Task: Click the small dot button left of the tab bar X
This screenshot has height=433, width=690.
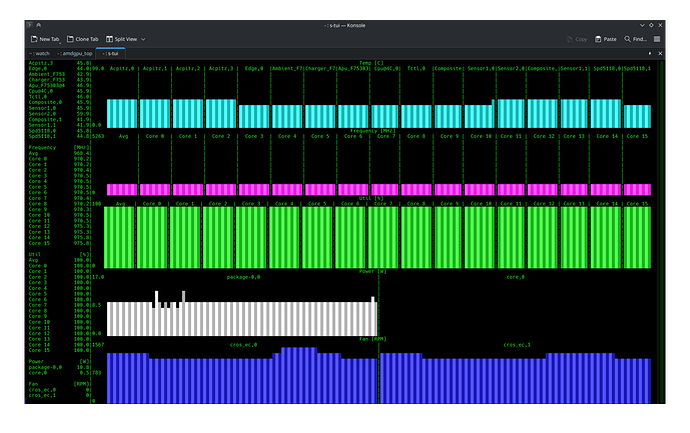Action: point(650,53)
